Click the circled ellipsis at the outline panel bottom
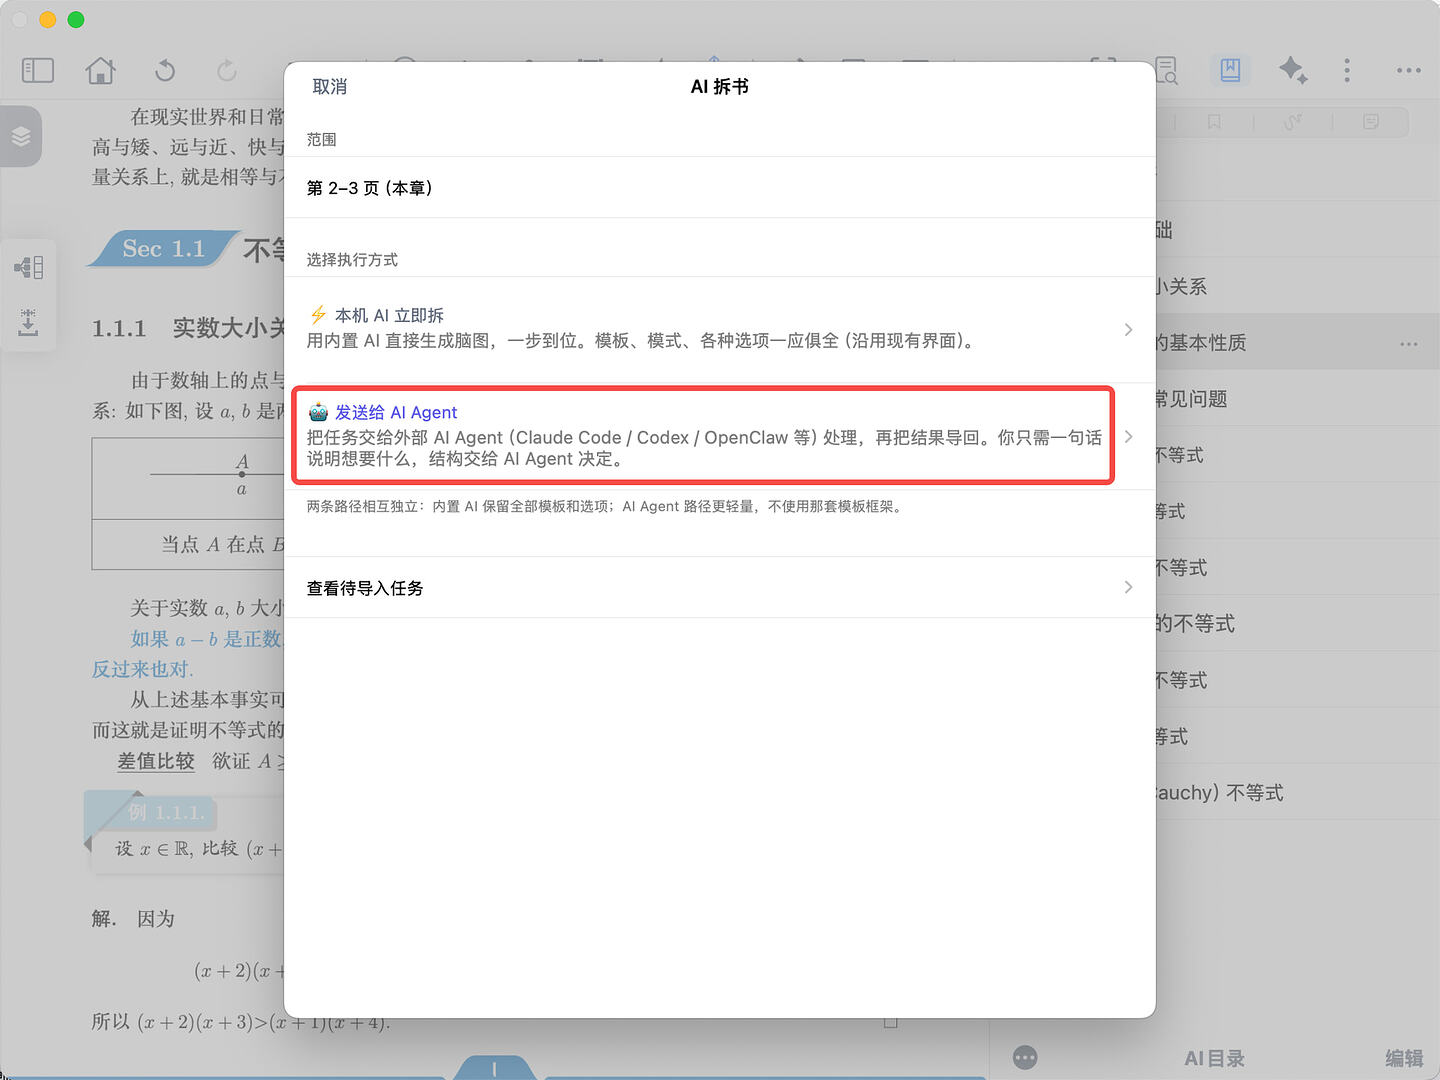This screenshot has height=1080, width=1440. [x=1025, y=1058]
